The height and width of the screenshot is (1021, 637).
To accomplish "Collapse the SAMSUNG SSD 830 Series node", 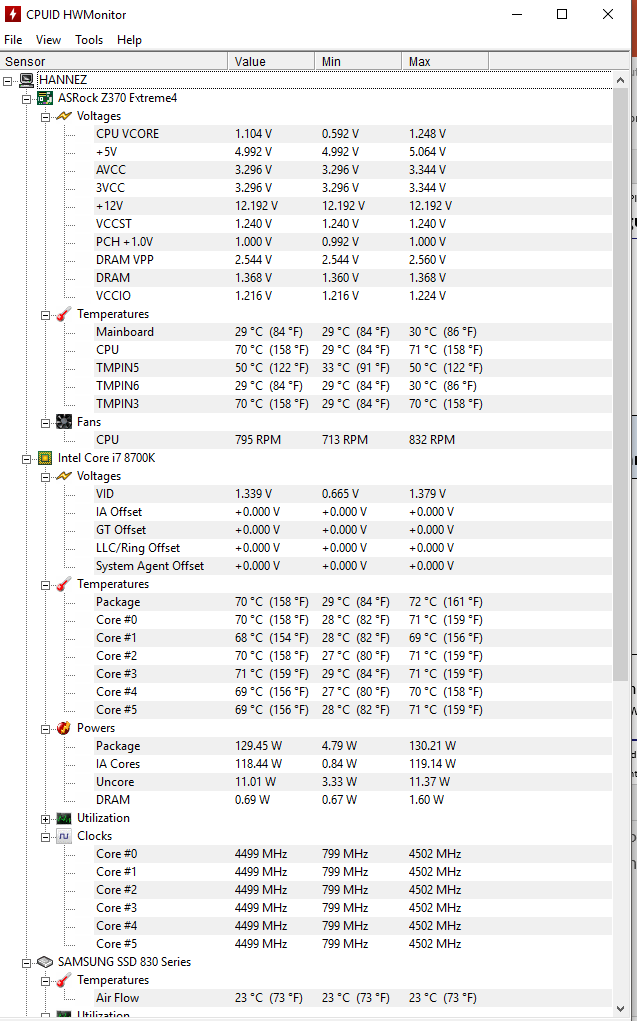I will tap(27, 963).
